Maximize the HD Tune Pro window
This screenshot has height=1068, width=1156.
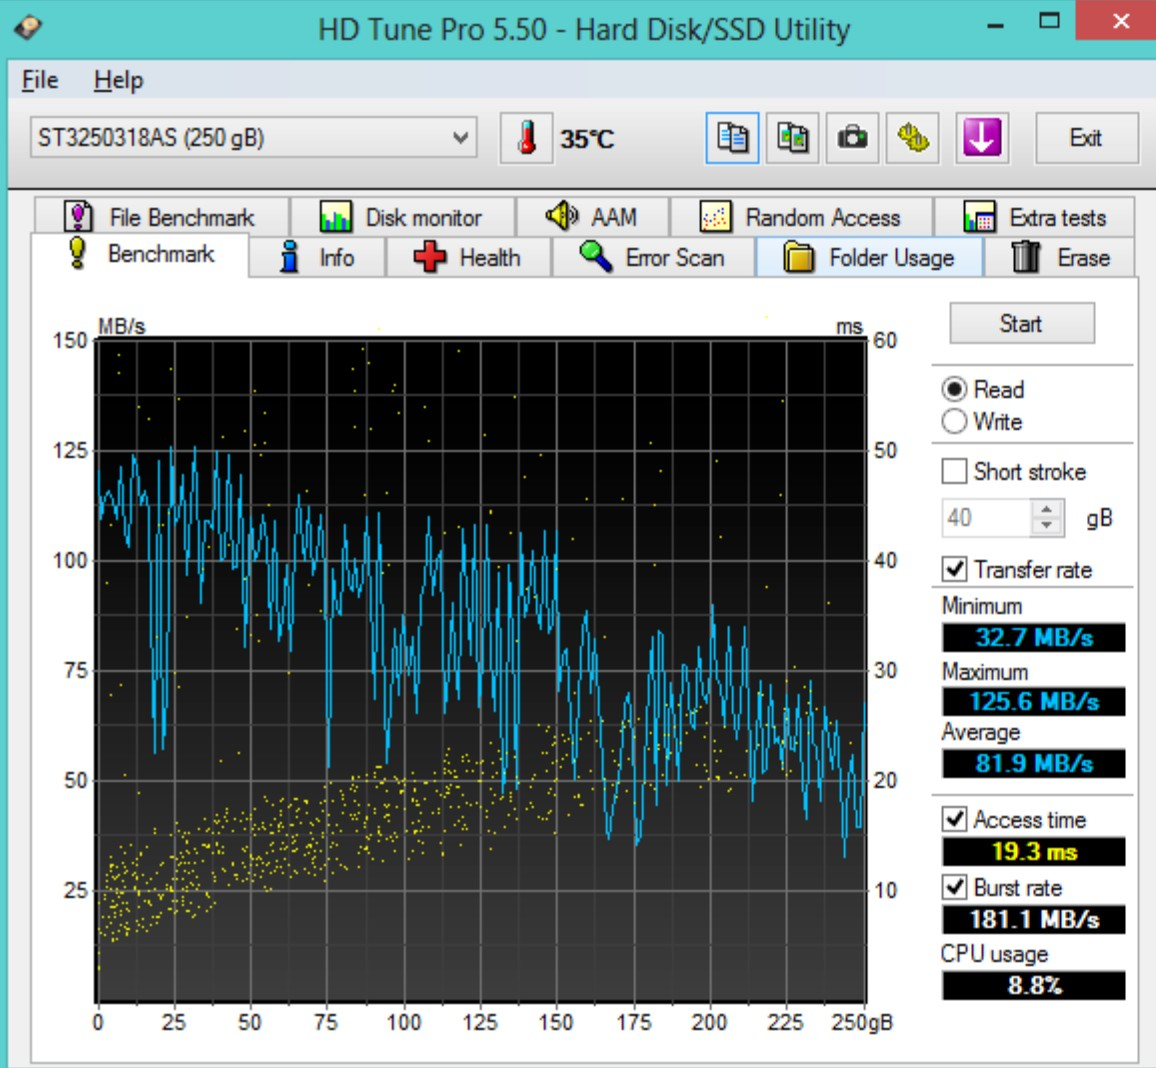[1049, 22]
